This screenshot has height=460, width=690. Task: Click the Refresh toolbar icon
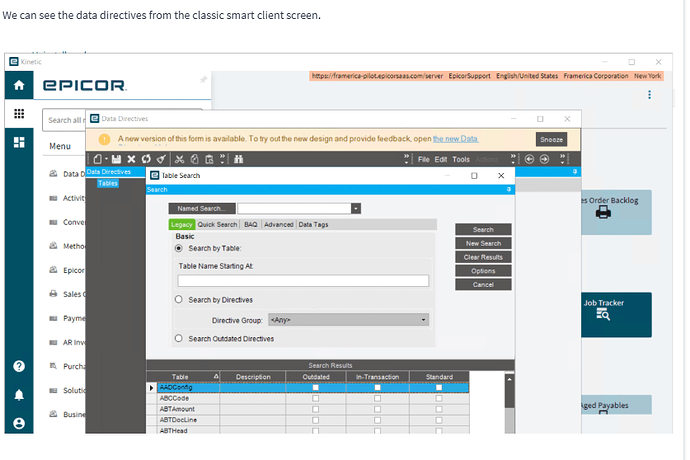click(146, 159)
